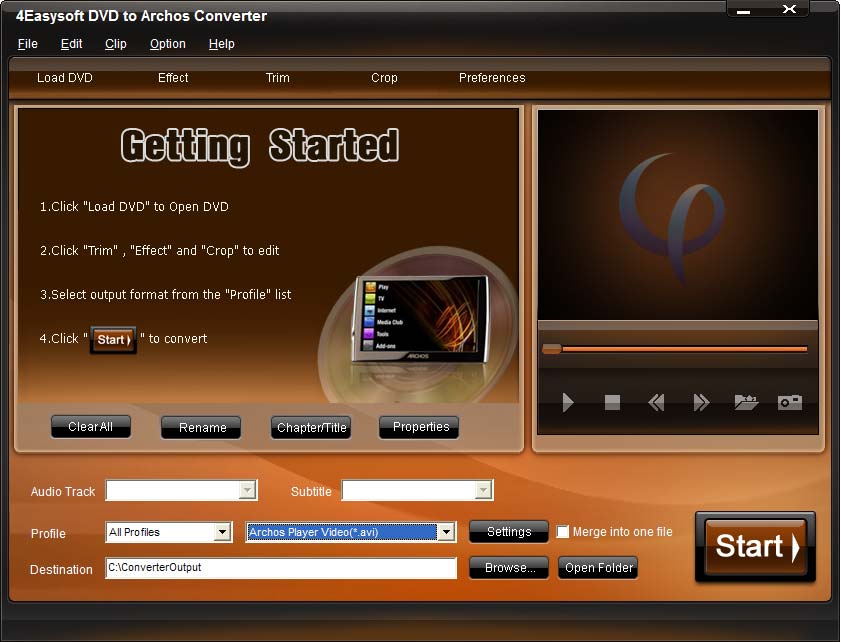Open the Audio Track dropdown

click(245, 491)
